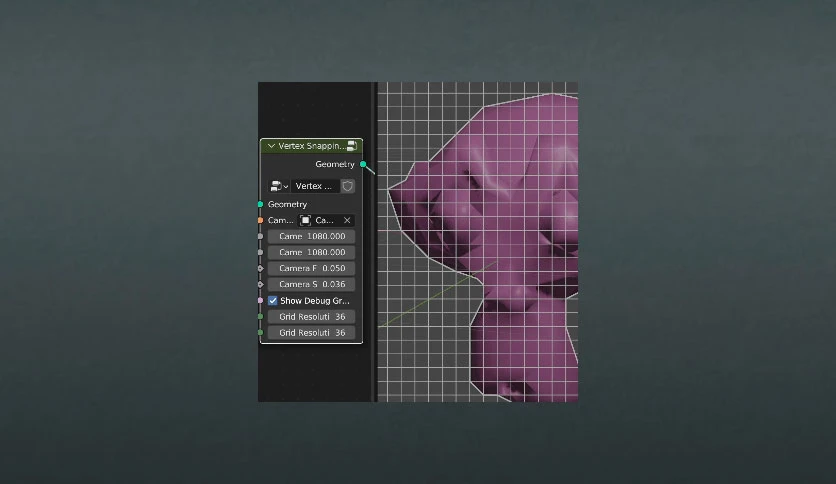836x484 pixels.
Task: Clear the Camera object with X button
Action: click(347, 220)
